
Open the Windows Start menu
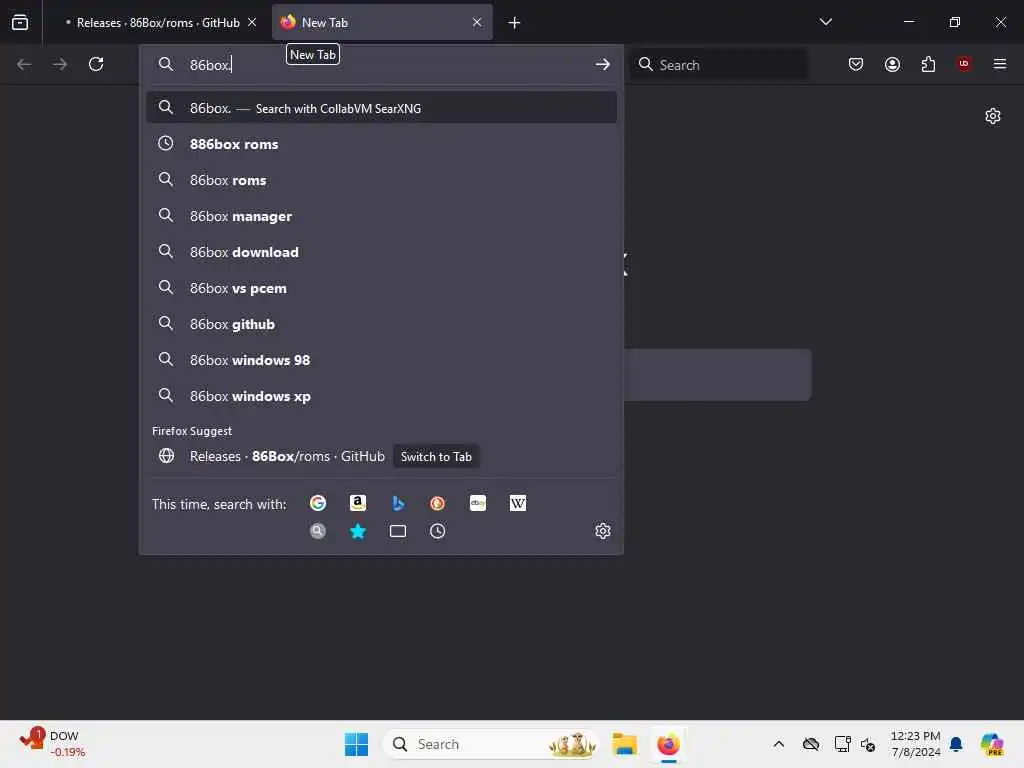tap(357, 744)
